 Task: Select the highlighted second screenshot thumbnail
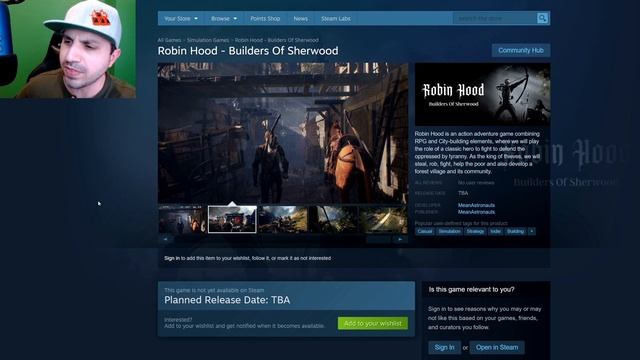point(232,220)
